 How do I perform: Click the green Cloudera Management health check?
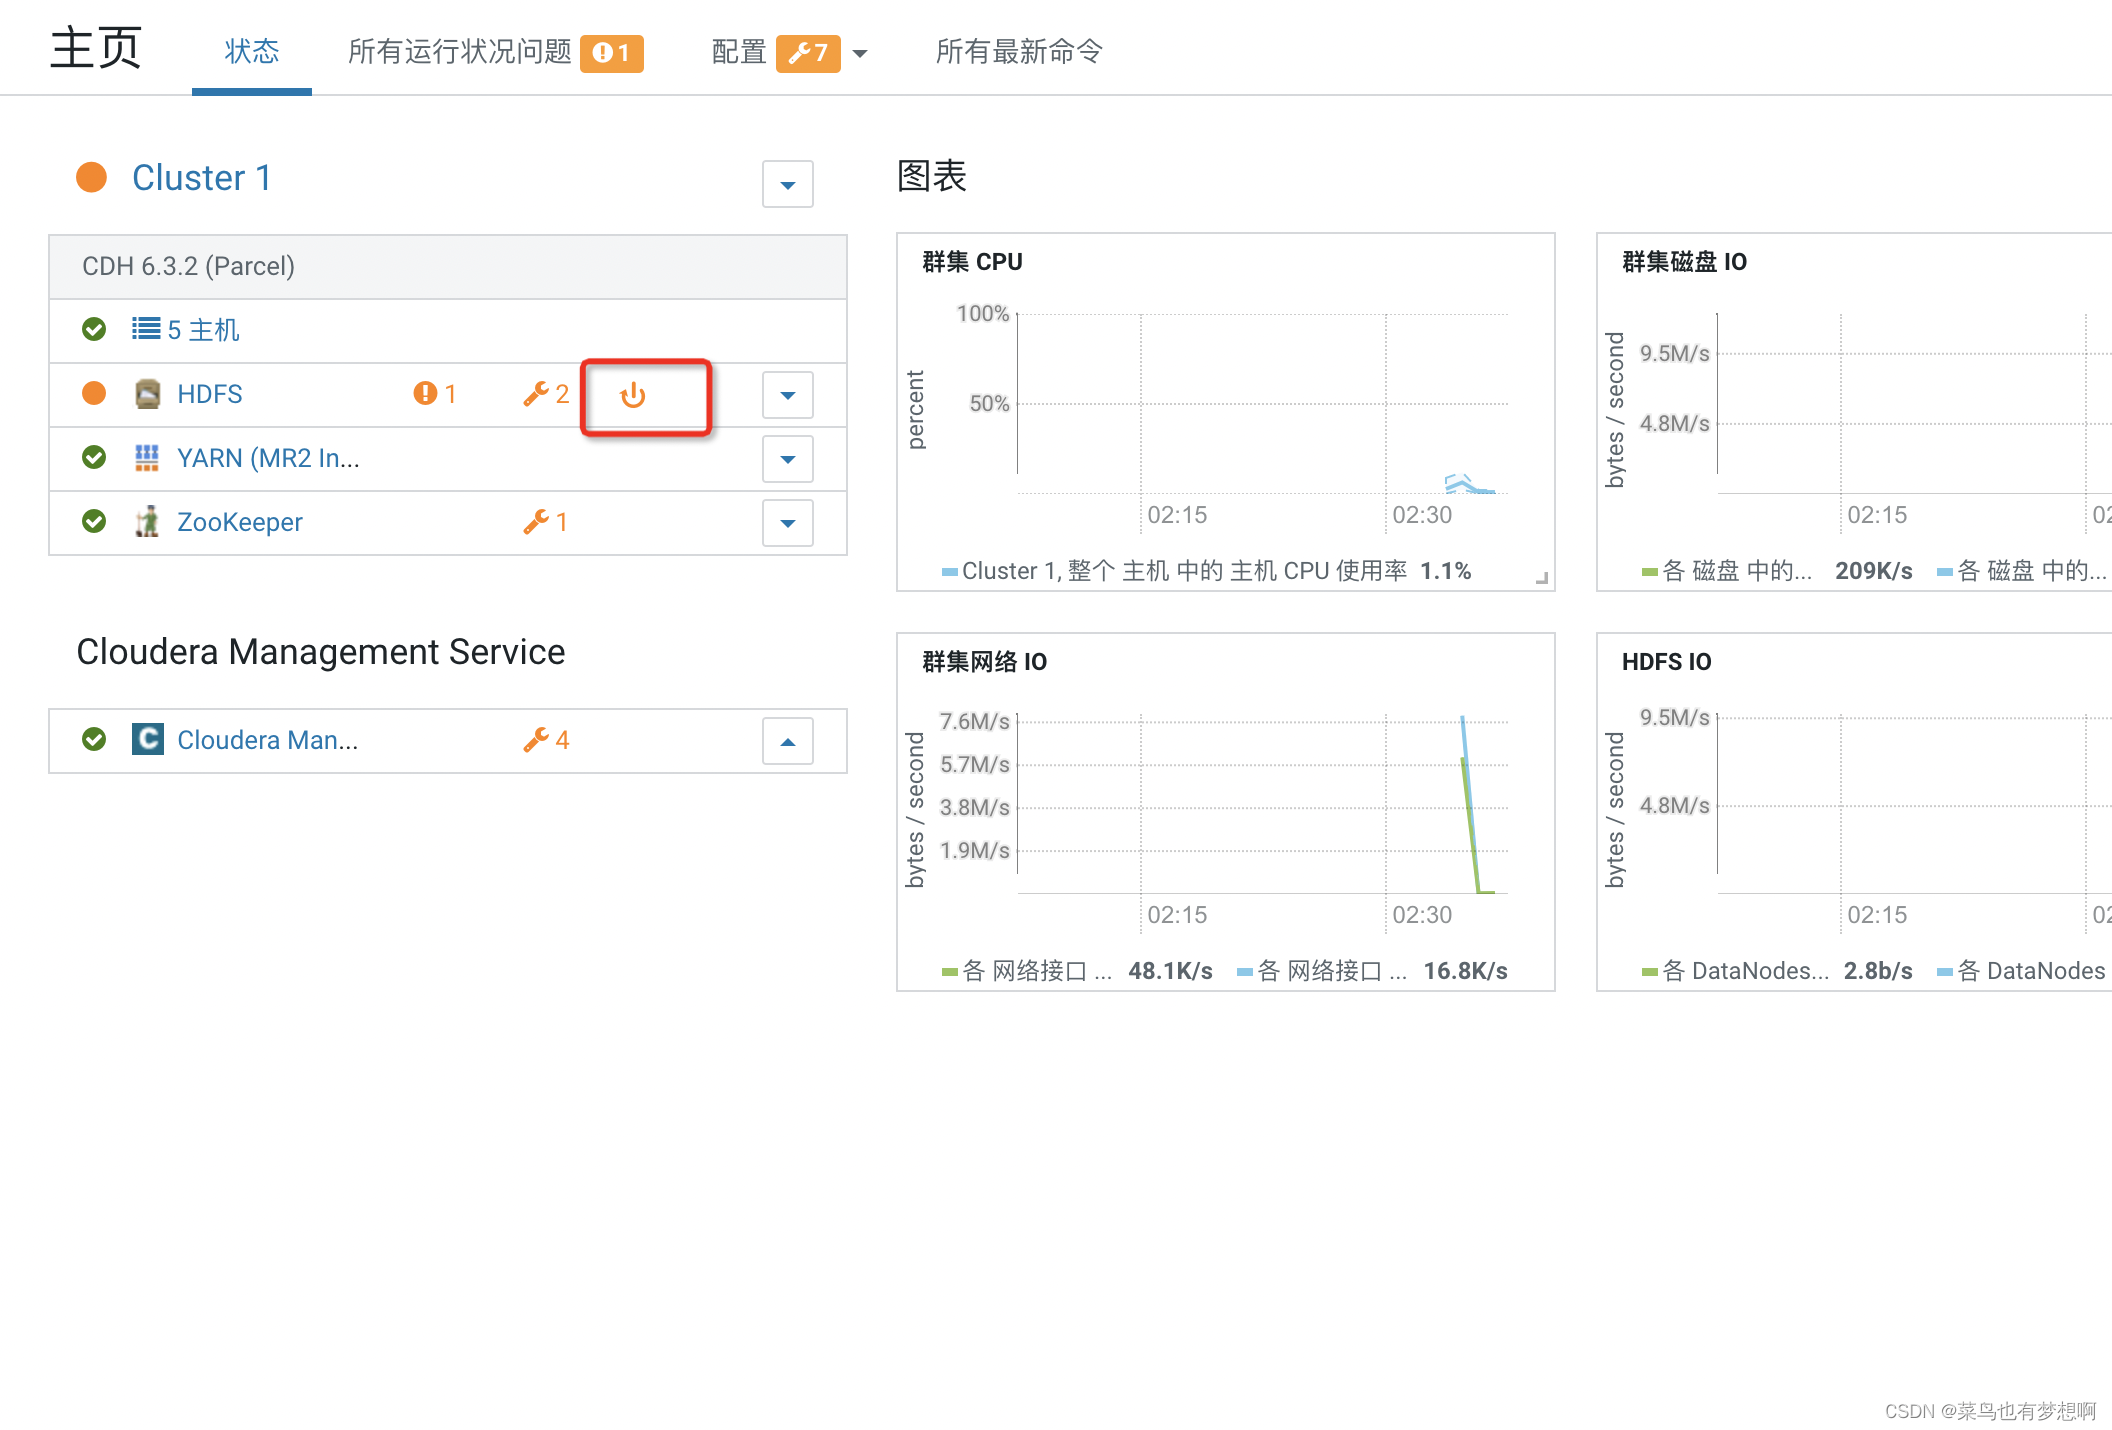(x=94, y=739)
